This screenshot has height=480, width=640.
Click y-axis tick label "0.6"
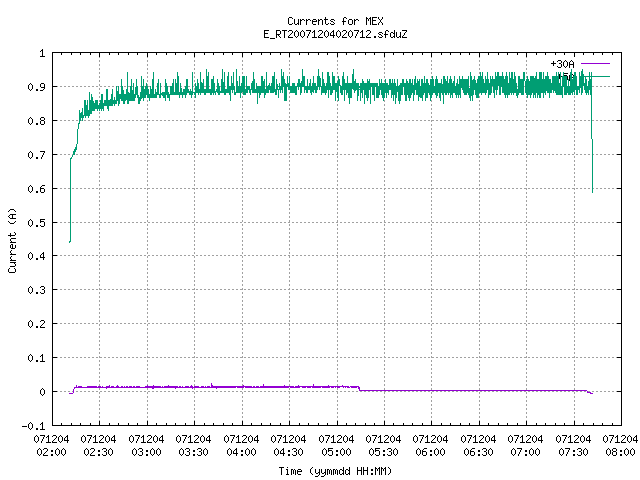[x=36, y=189]
